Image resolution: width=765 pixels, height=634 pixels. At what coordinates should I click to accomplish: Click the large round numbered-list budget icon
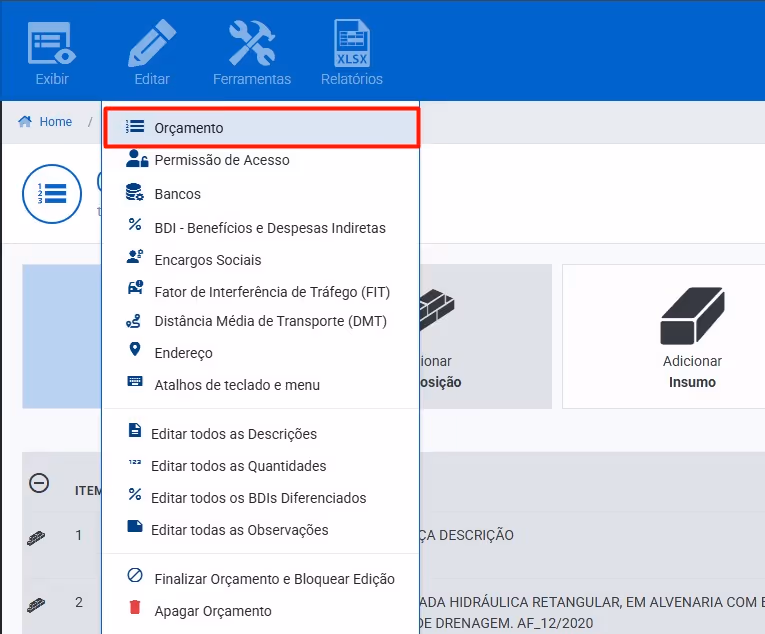coord(52,194)
